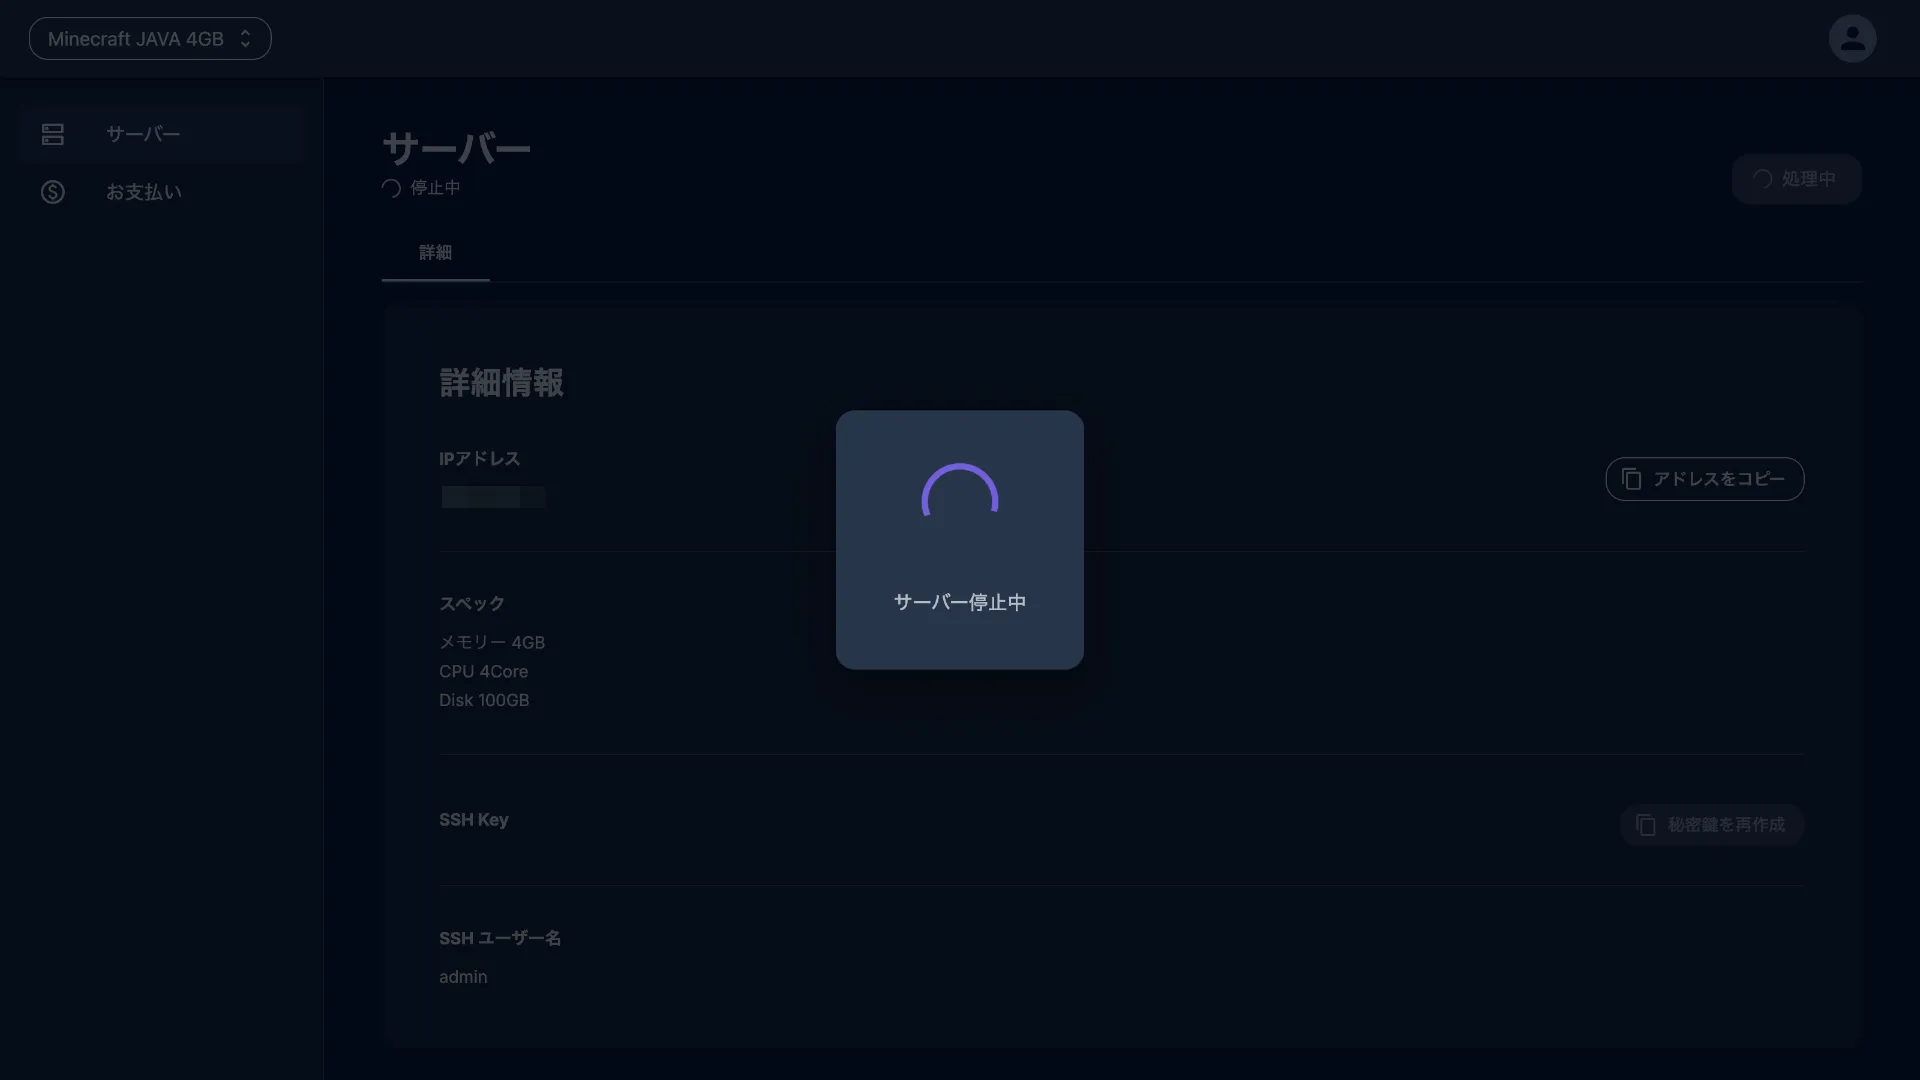Click the copy icon beside アドレスをコピー
The image size is (1920, 1080).
tap(1631, 479)
